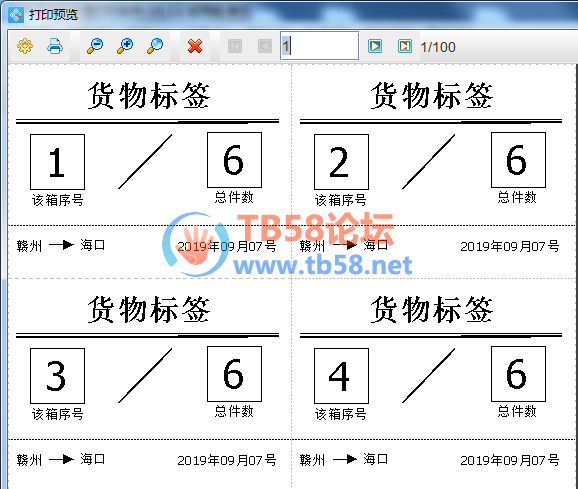The height and width of the screenshot is (489, 578).
Task: Click the 货物标签 heading of first label
Action: [x=149, y=95]
